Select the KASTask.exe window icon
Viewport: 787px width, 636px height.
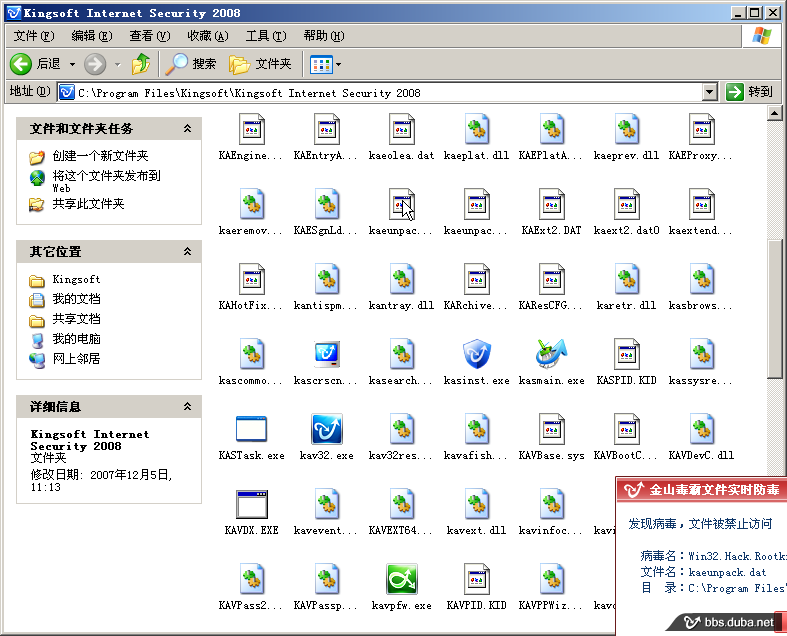pos(251,429)
